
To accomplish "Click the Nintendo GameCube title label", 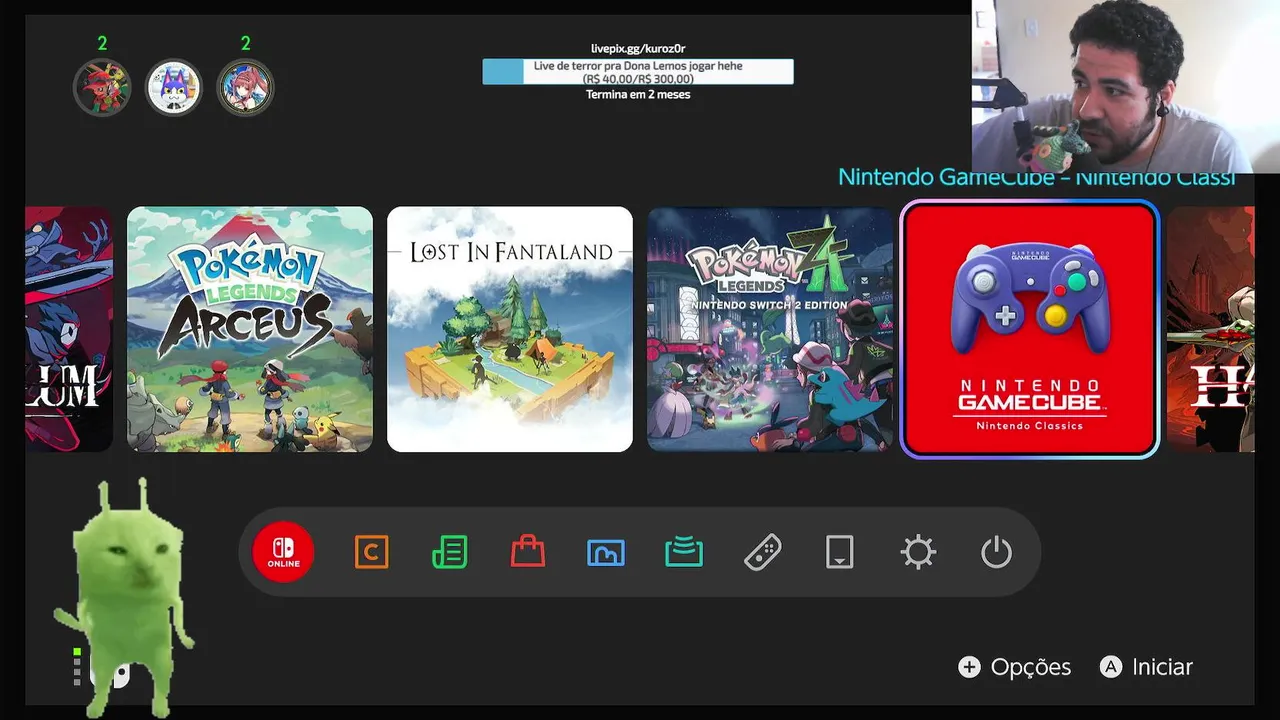I will click(1037, 178).
